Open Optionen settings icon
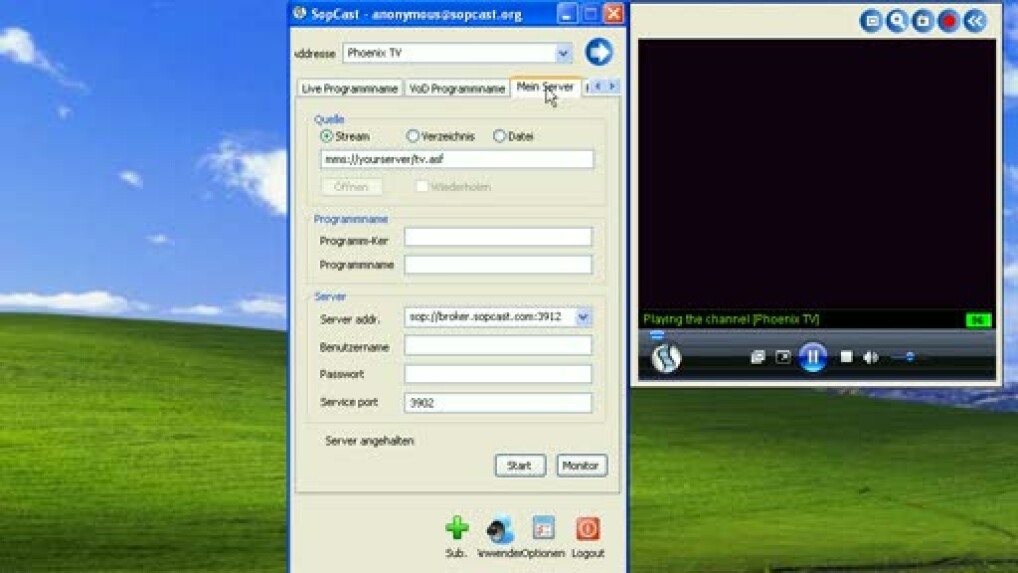This screenshot has height=573, width=1018. coord(543,529)
